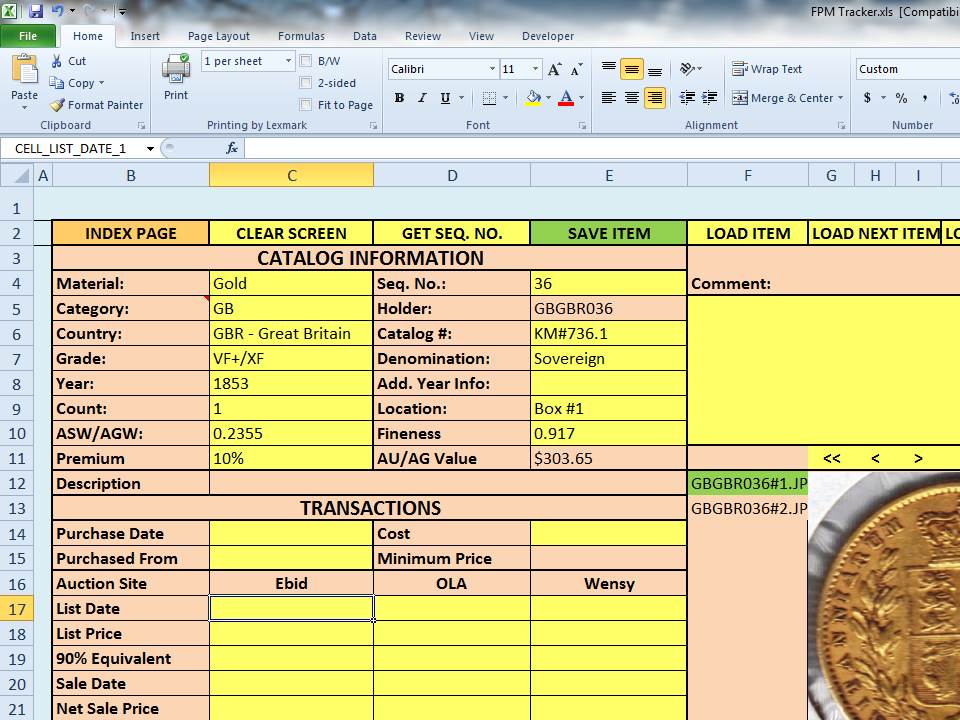Image resolution: width=960 pixels, height=720 pixels.
Task: Expand the 1 per sheet dropdown
Action: (x=288, y=61)
